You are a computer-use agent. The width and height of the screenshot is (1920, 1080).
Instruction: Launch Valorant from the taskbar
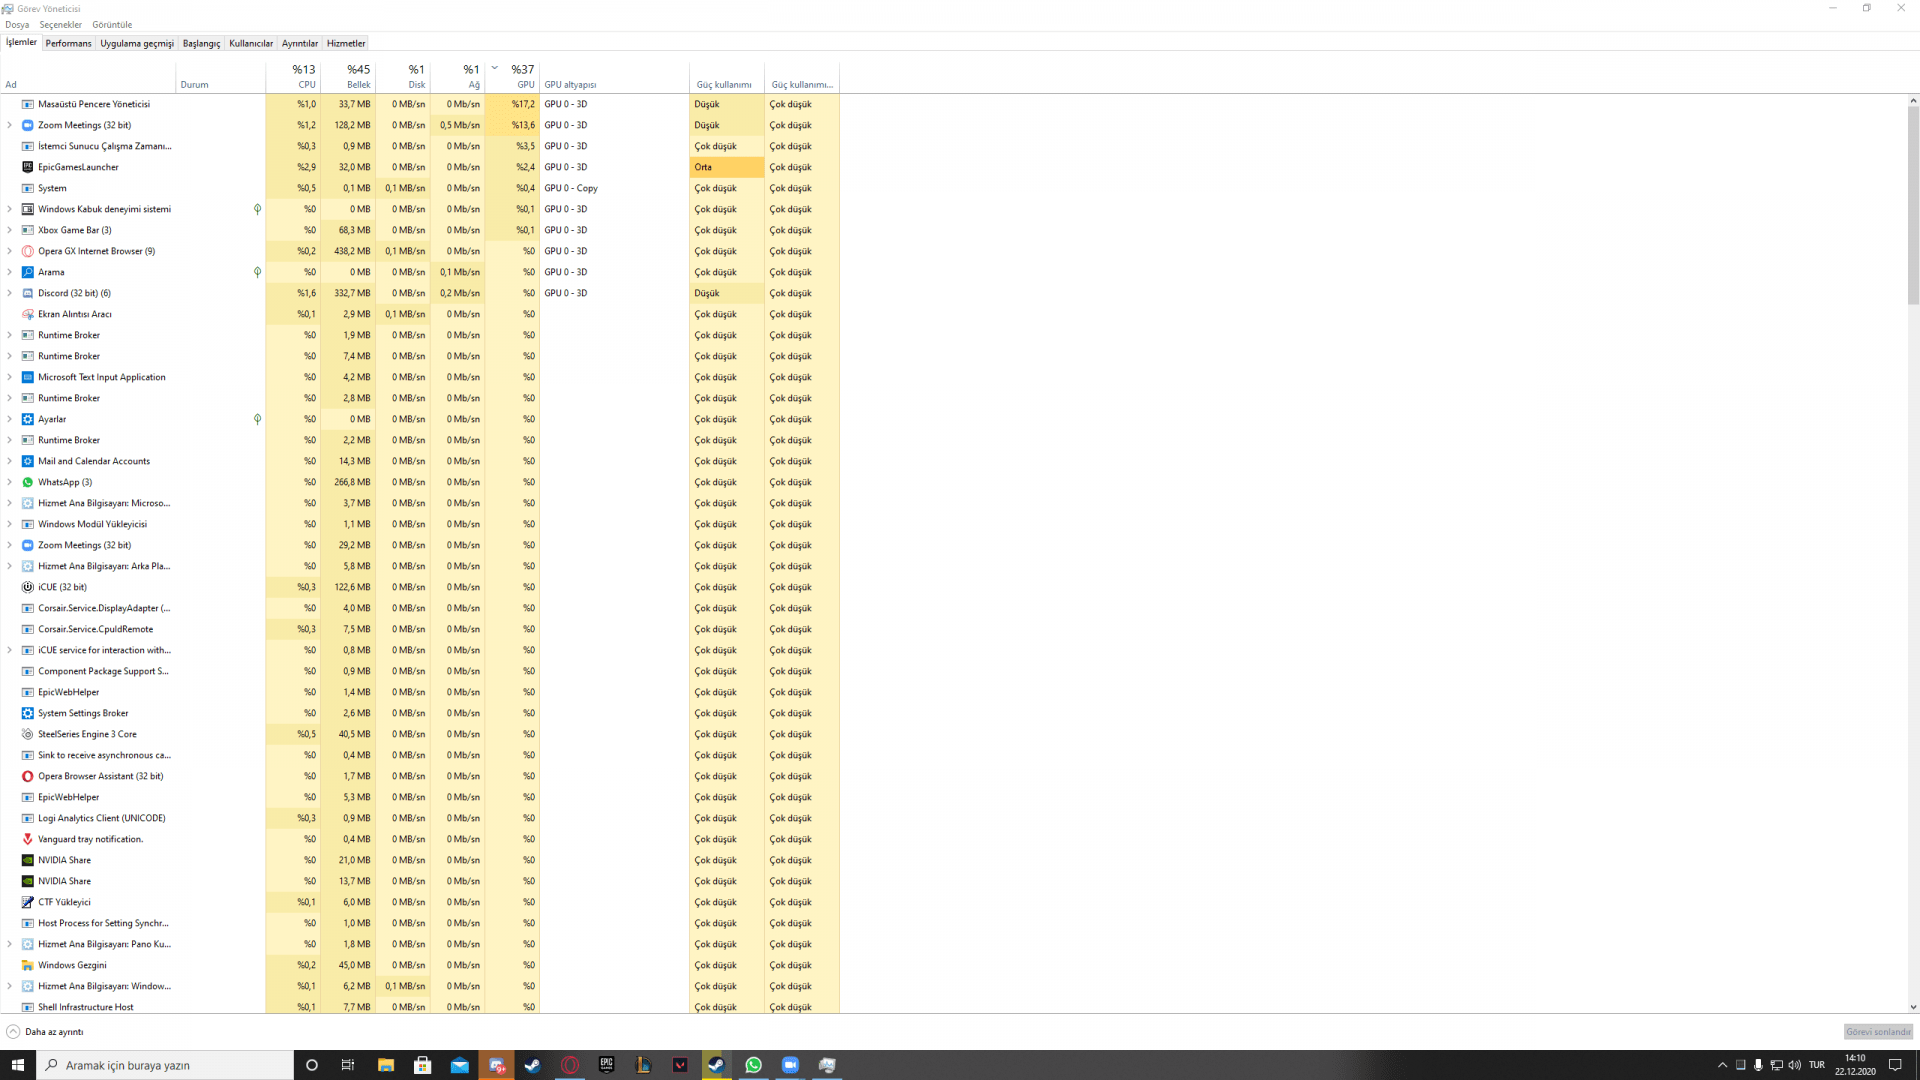click(x=679, y=1065)
